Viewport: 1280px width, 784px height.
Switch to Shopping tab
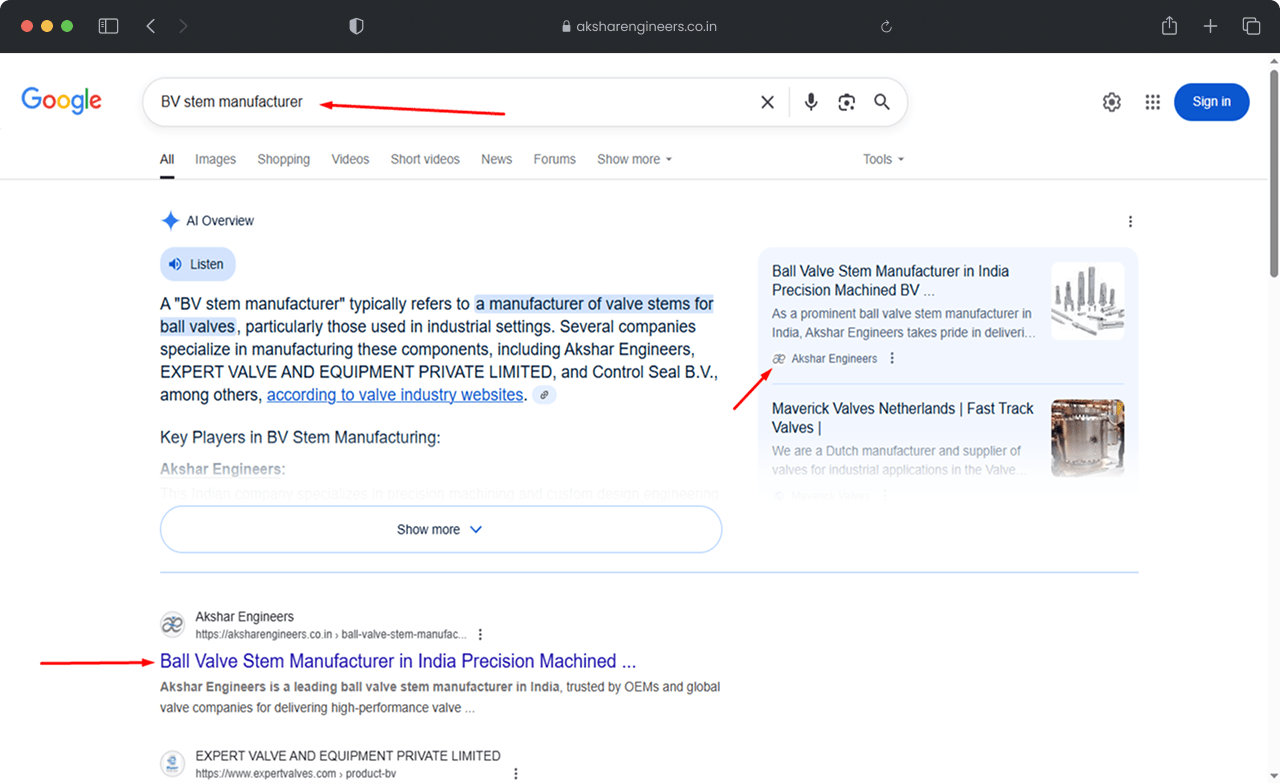[283, 159]
